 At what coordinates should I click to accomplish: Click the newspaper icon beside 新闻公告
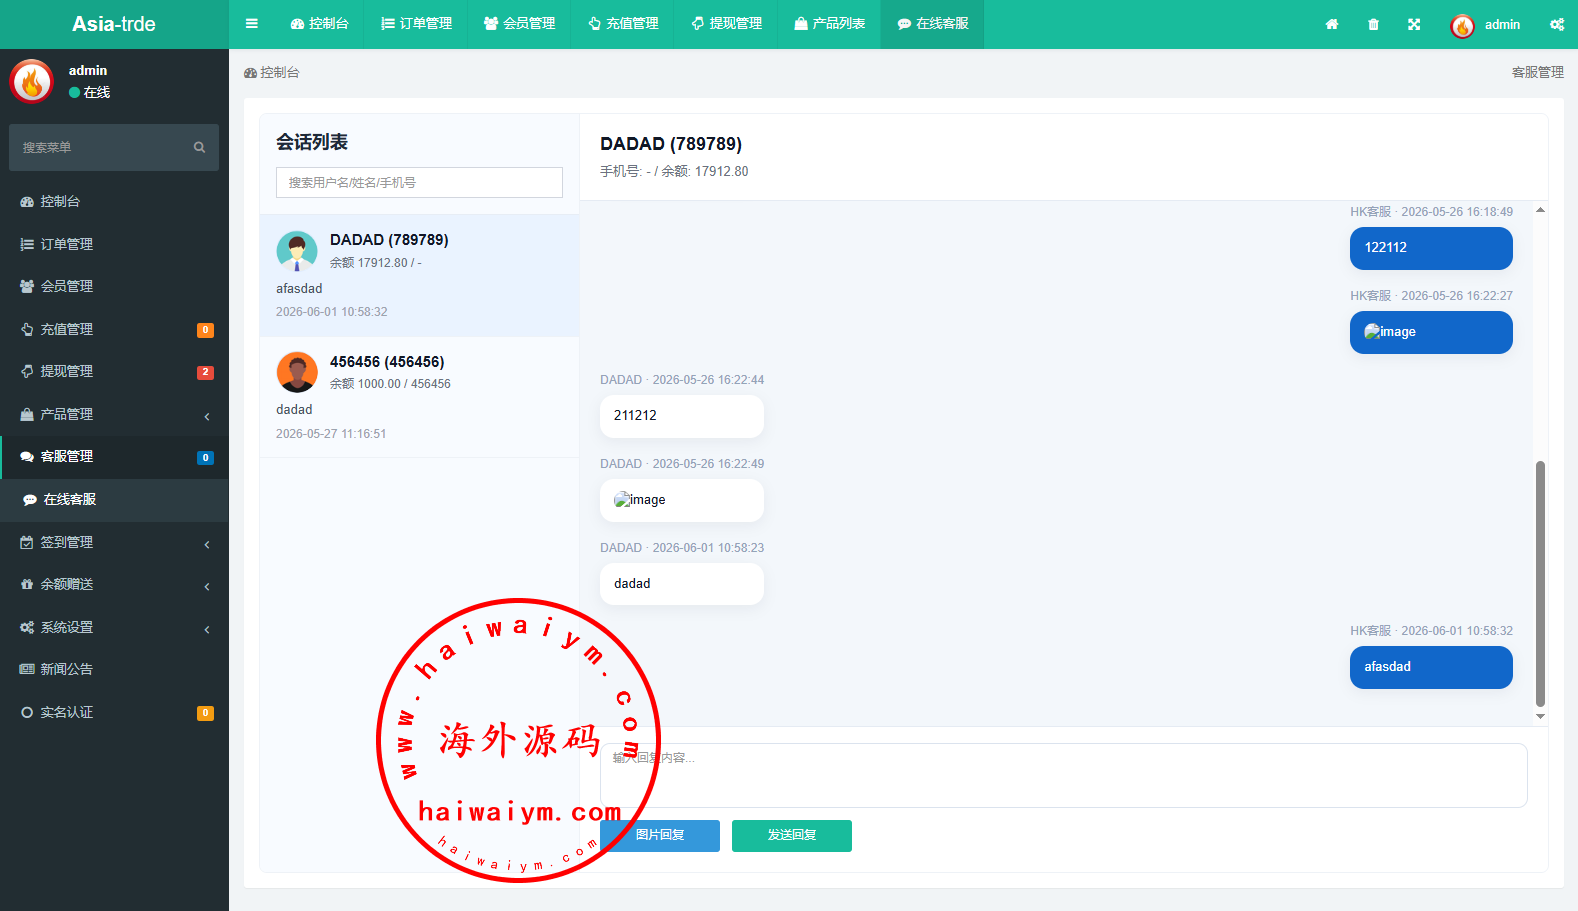point(27,669)
